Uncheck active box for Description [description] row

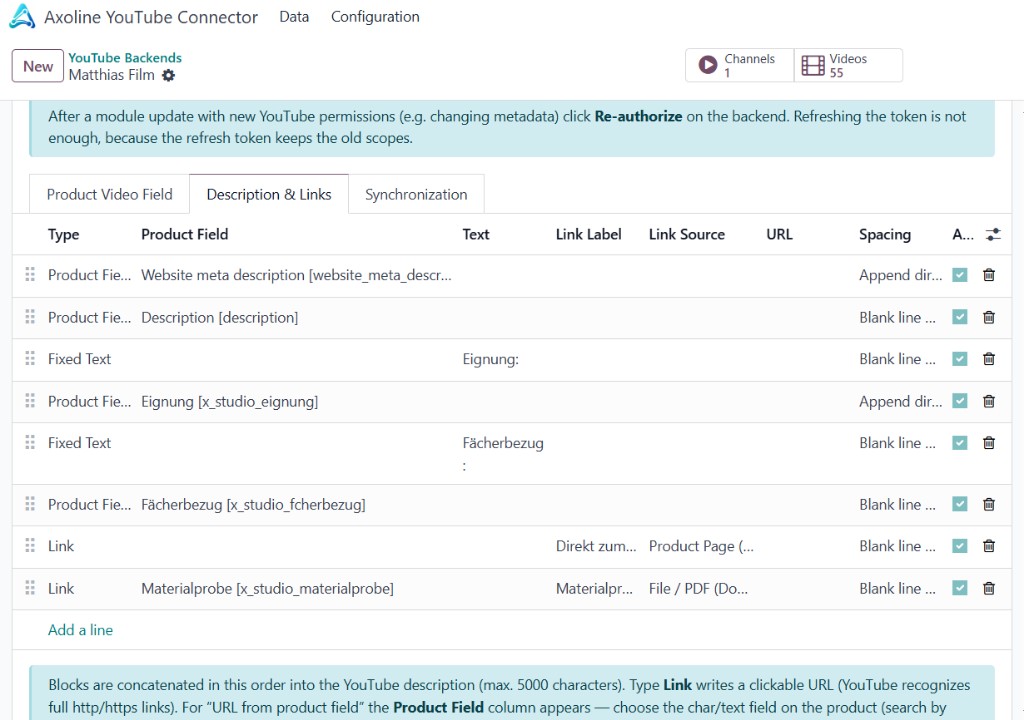[959, 318]
